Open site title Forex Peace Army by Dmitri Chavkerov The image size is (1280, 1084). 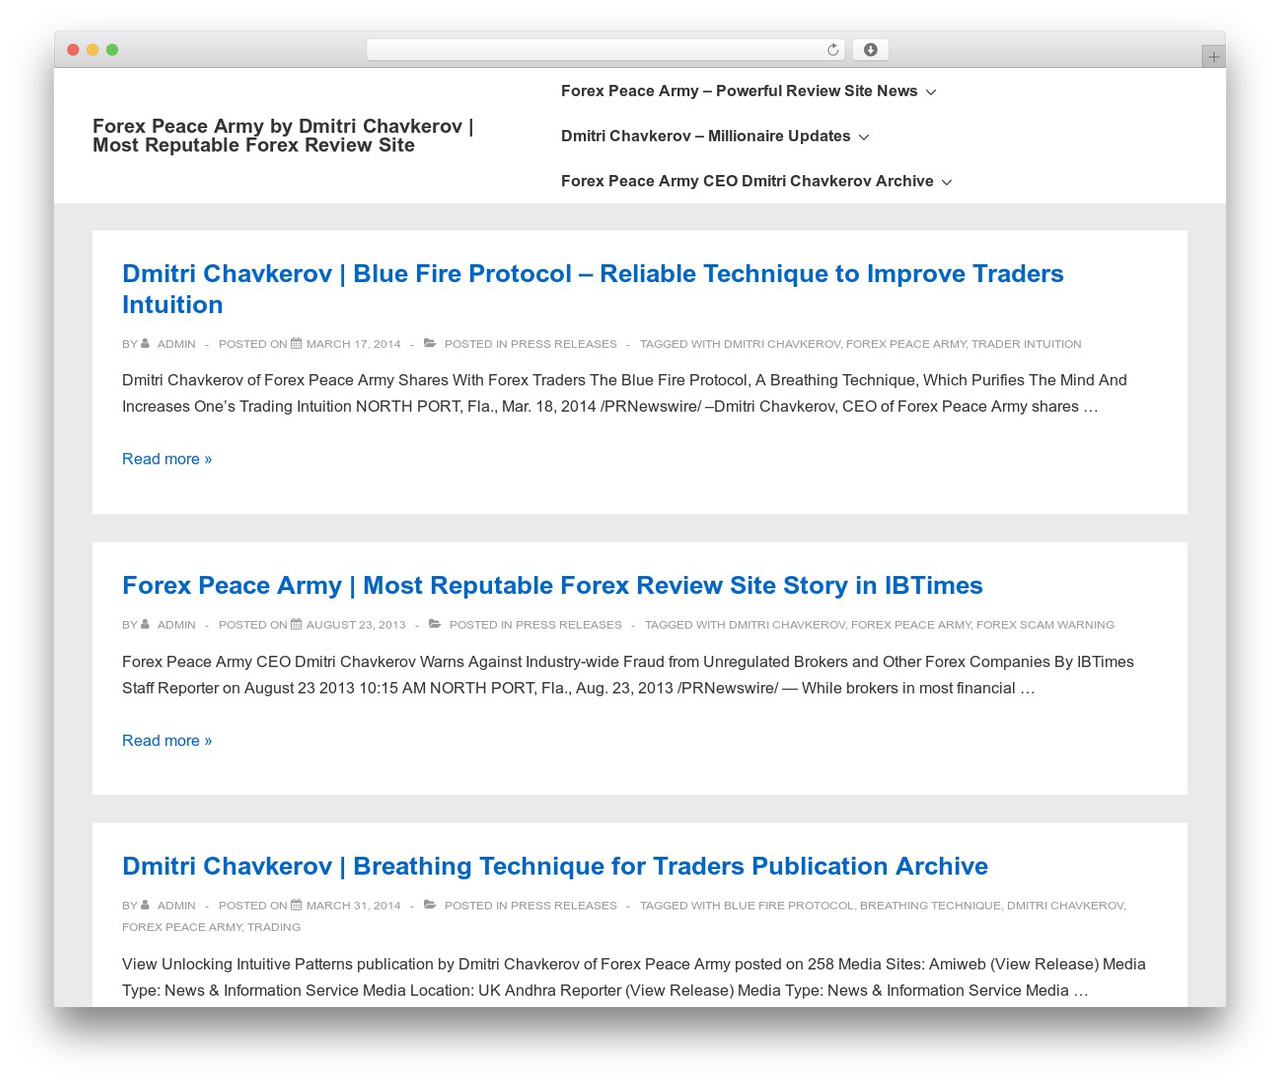283,135
